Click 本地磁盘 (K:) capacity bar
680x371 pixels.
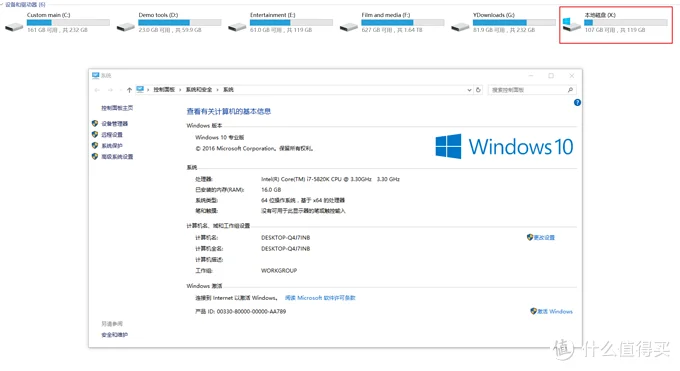[x=625, y=22]
